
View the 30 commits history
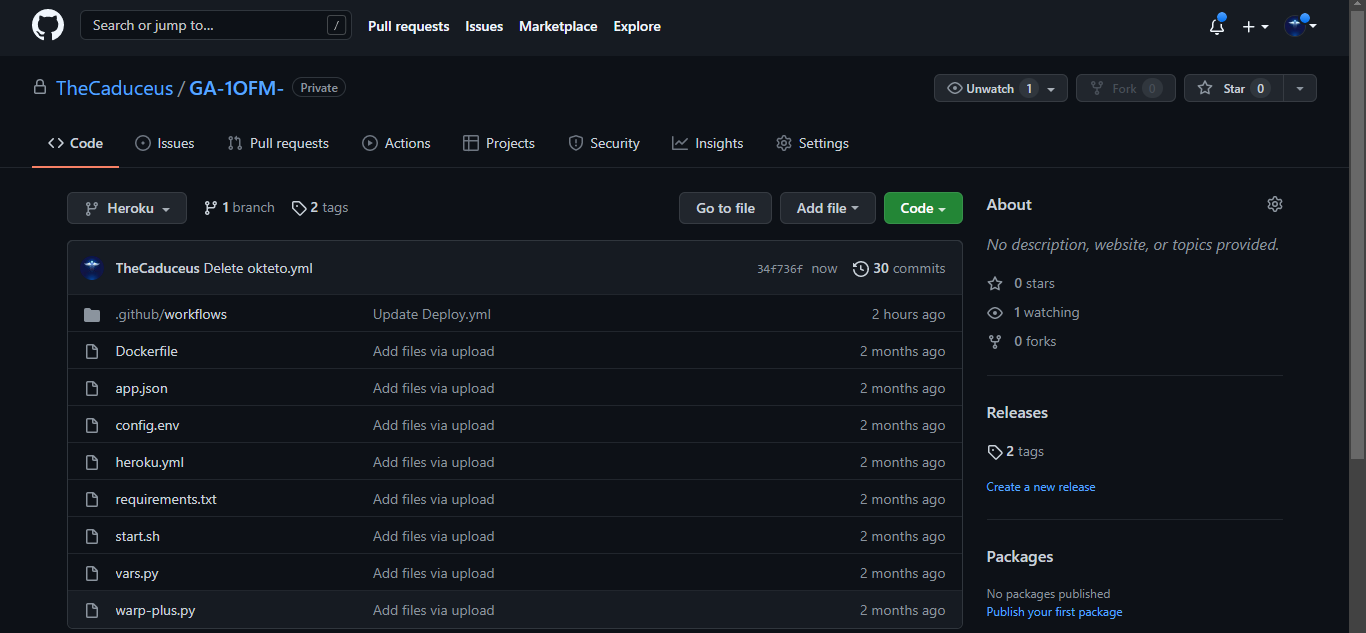899,268
